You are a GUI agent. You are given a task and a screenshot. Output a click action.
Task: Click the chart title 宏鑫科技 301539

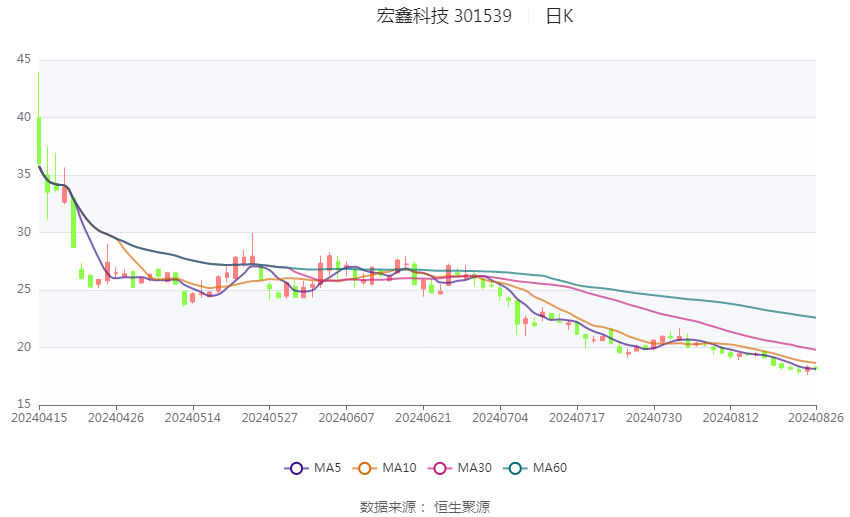pyautogui.click(x=444, y=16)
